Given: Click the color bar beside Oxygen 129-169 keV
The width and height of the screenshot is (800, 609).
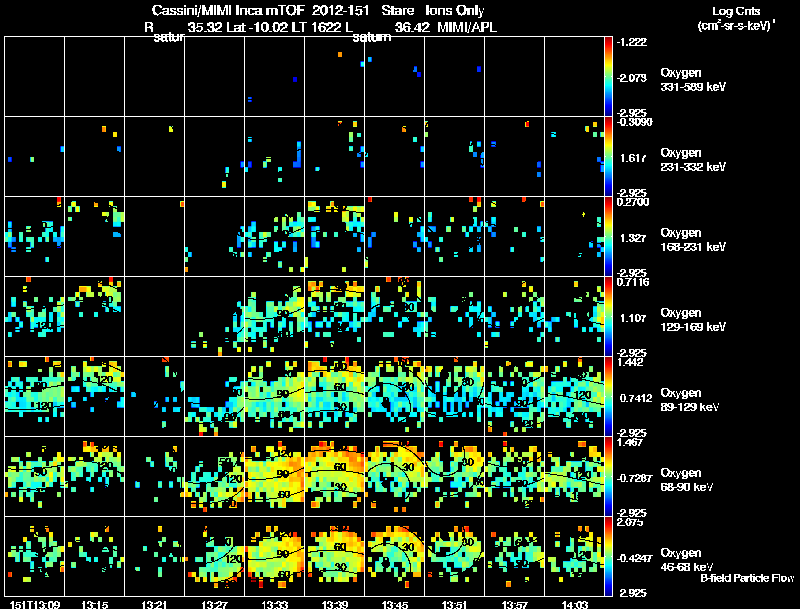Looking at the screenshot, I should [x=608, y=317].
